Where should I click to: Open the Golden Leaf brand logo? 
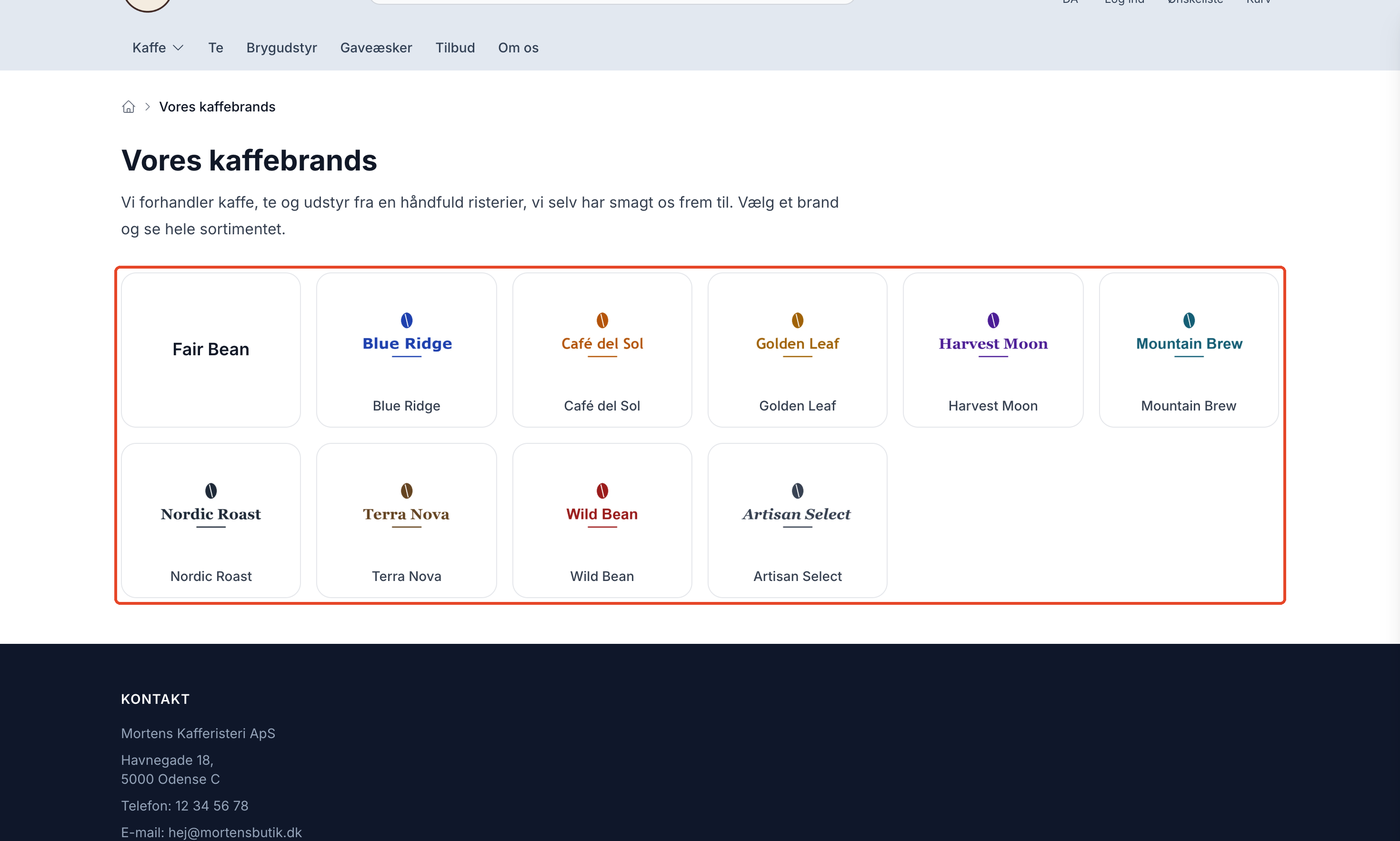pyautogui.click(x=798, y=335)
